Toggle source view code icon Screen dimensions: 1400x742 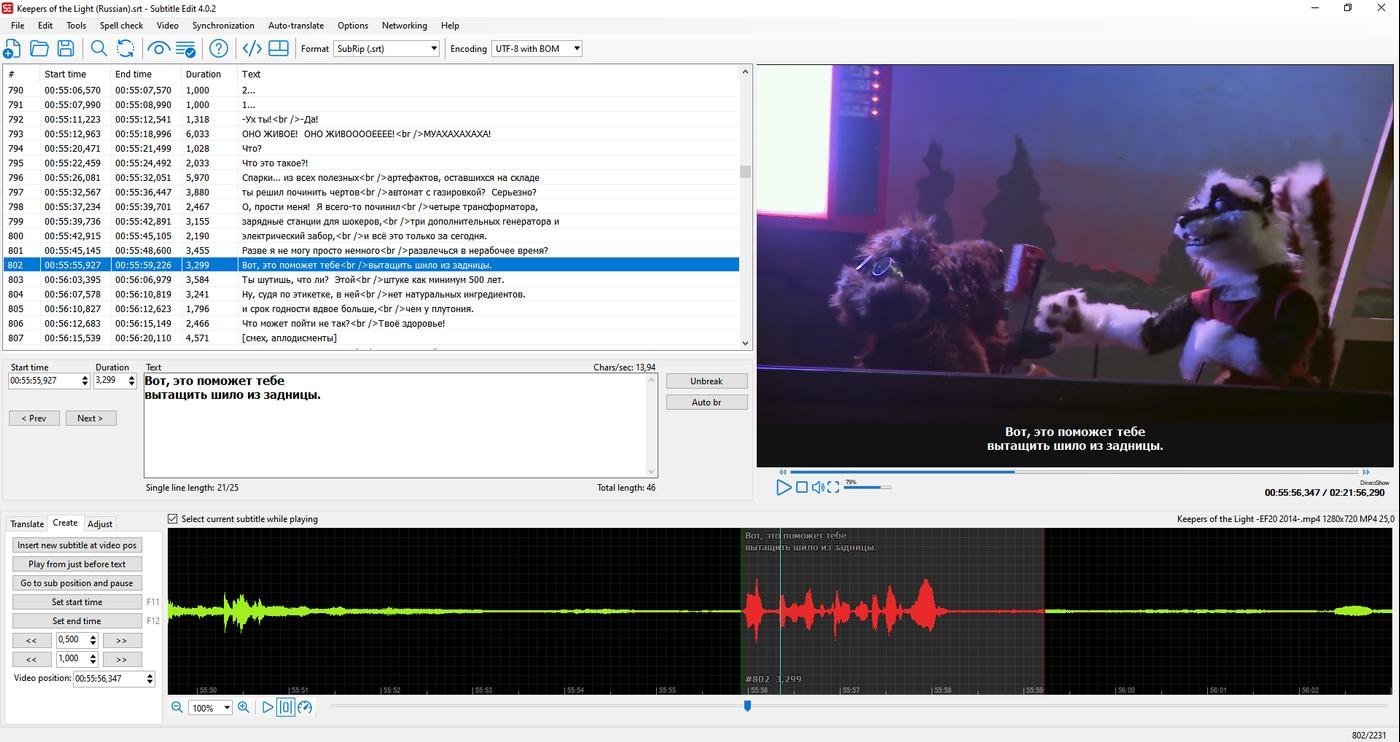pos(252,48)
